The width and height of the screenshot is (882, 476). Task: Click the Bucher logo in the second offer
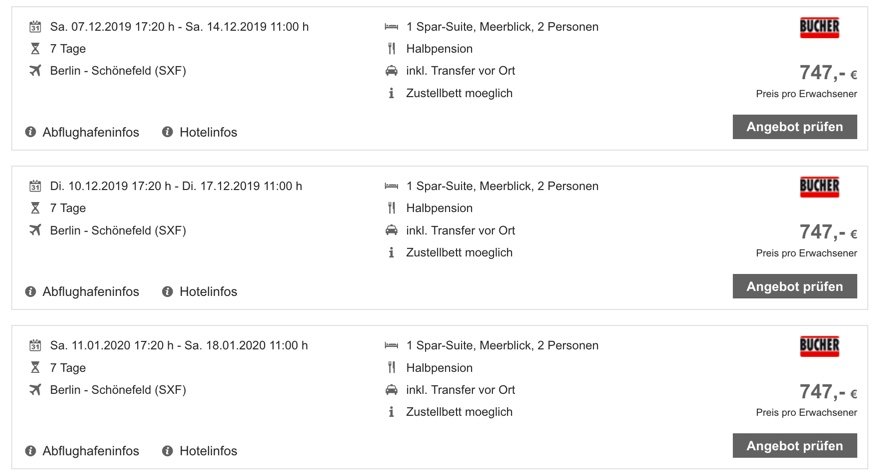tap(819, 186)
